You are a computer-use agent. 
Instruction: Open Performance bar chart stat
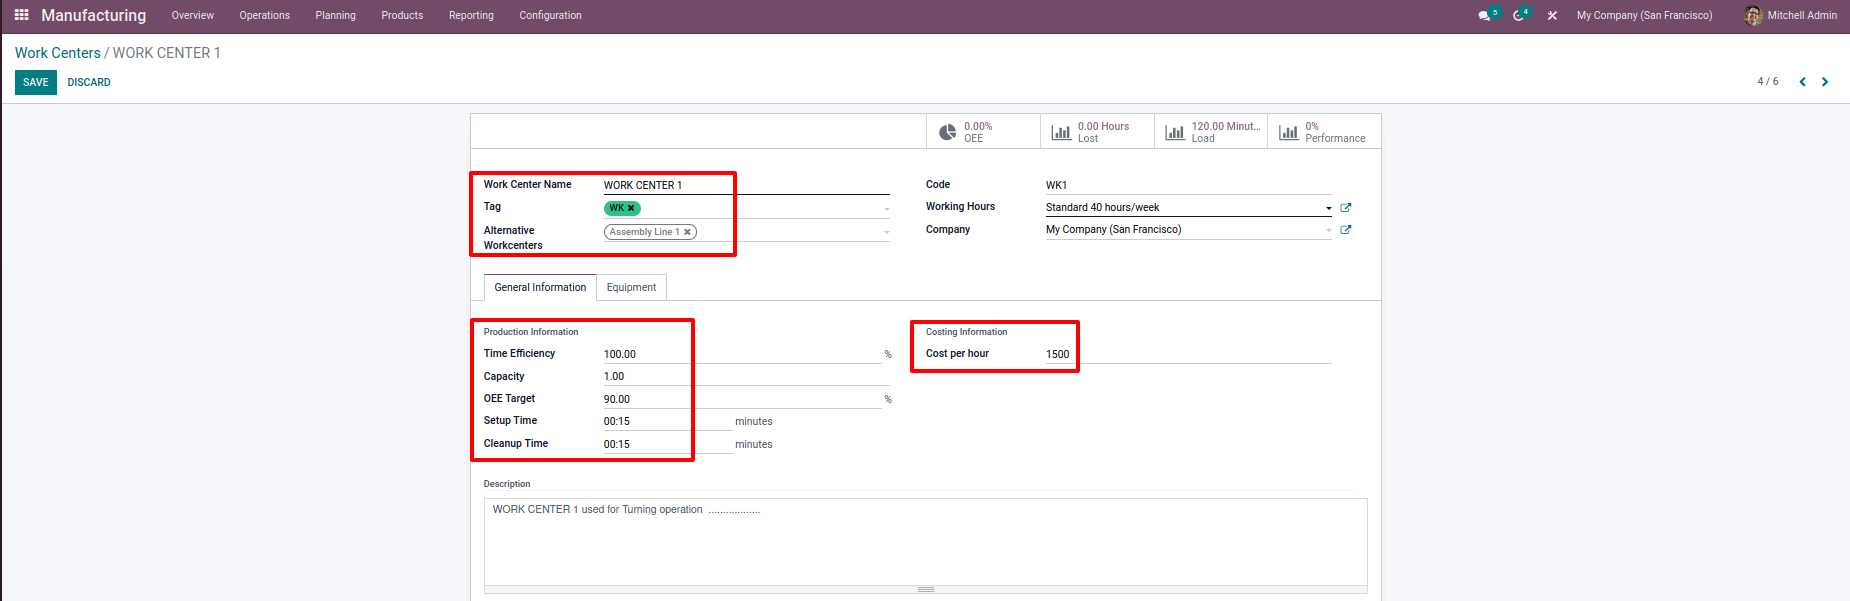tap(1324, 132)
